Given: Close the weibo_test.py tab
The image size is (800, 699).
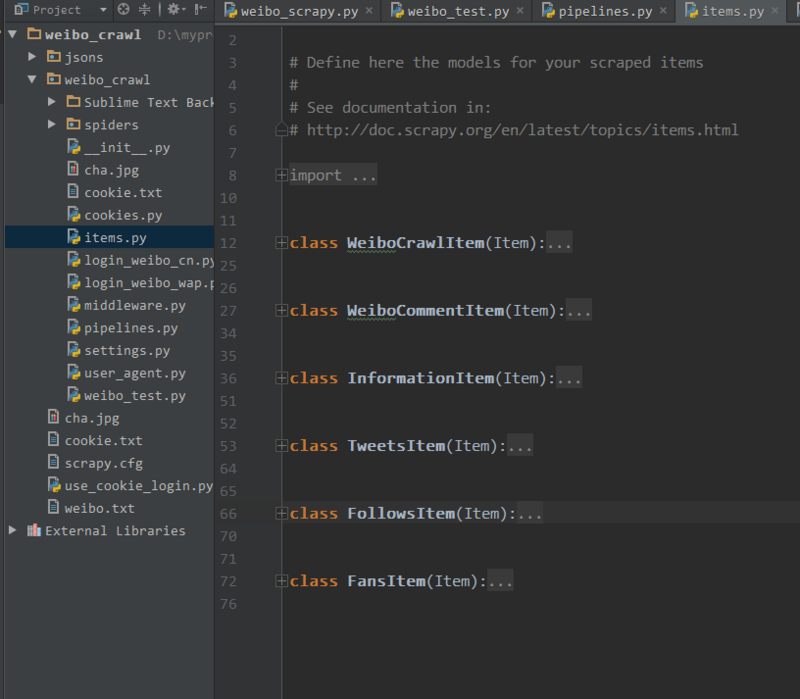Looking at the screenshot, I should point(520,10).
